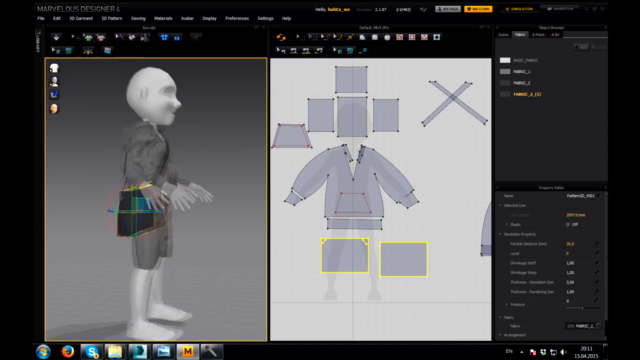
Task: Select the orange Add Point tool in 2D toolbar
Action: click(x=350, y=37)
